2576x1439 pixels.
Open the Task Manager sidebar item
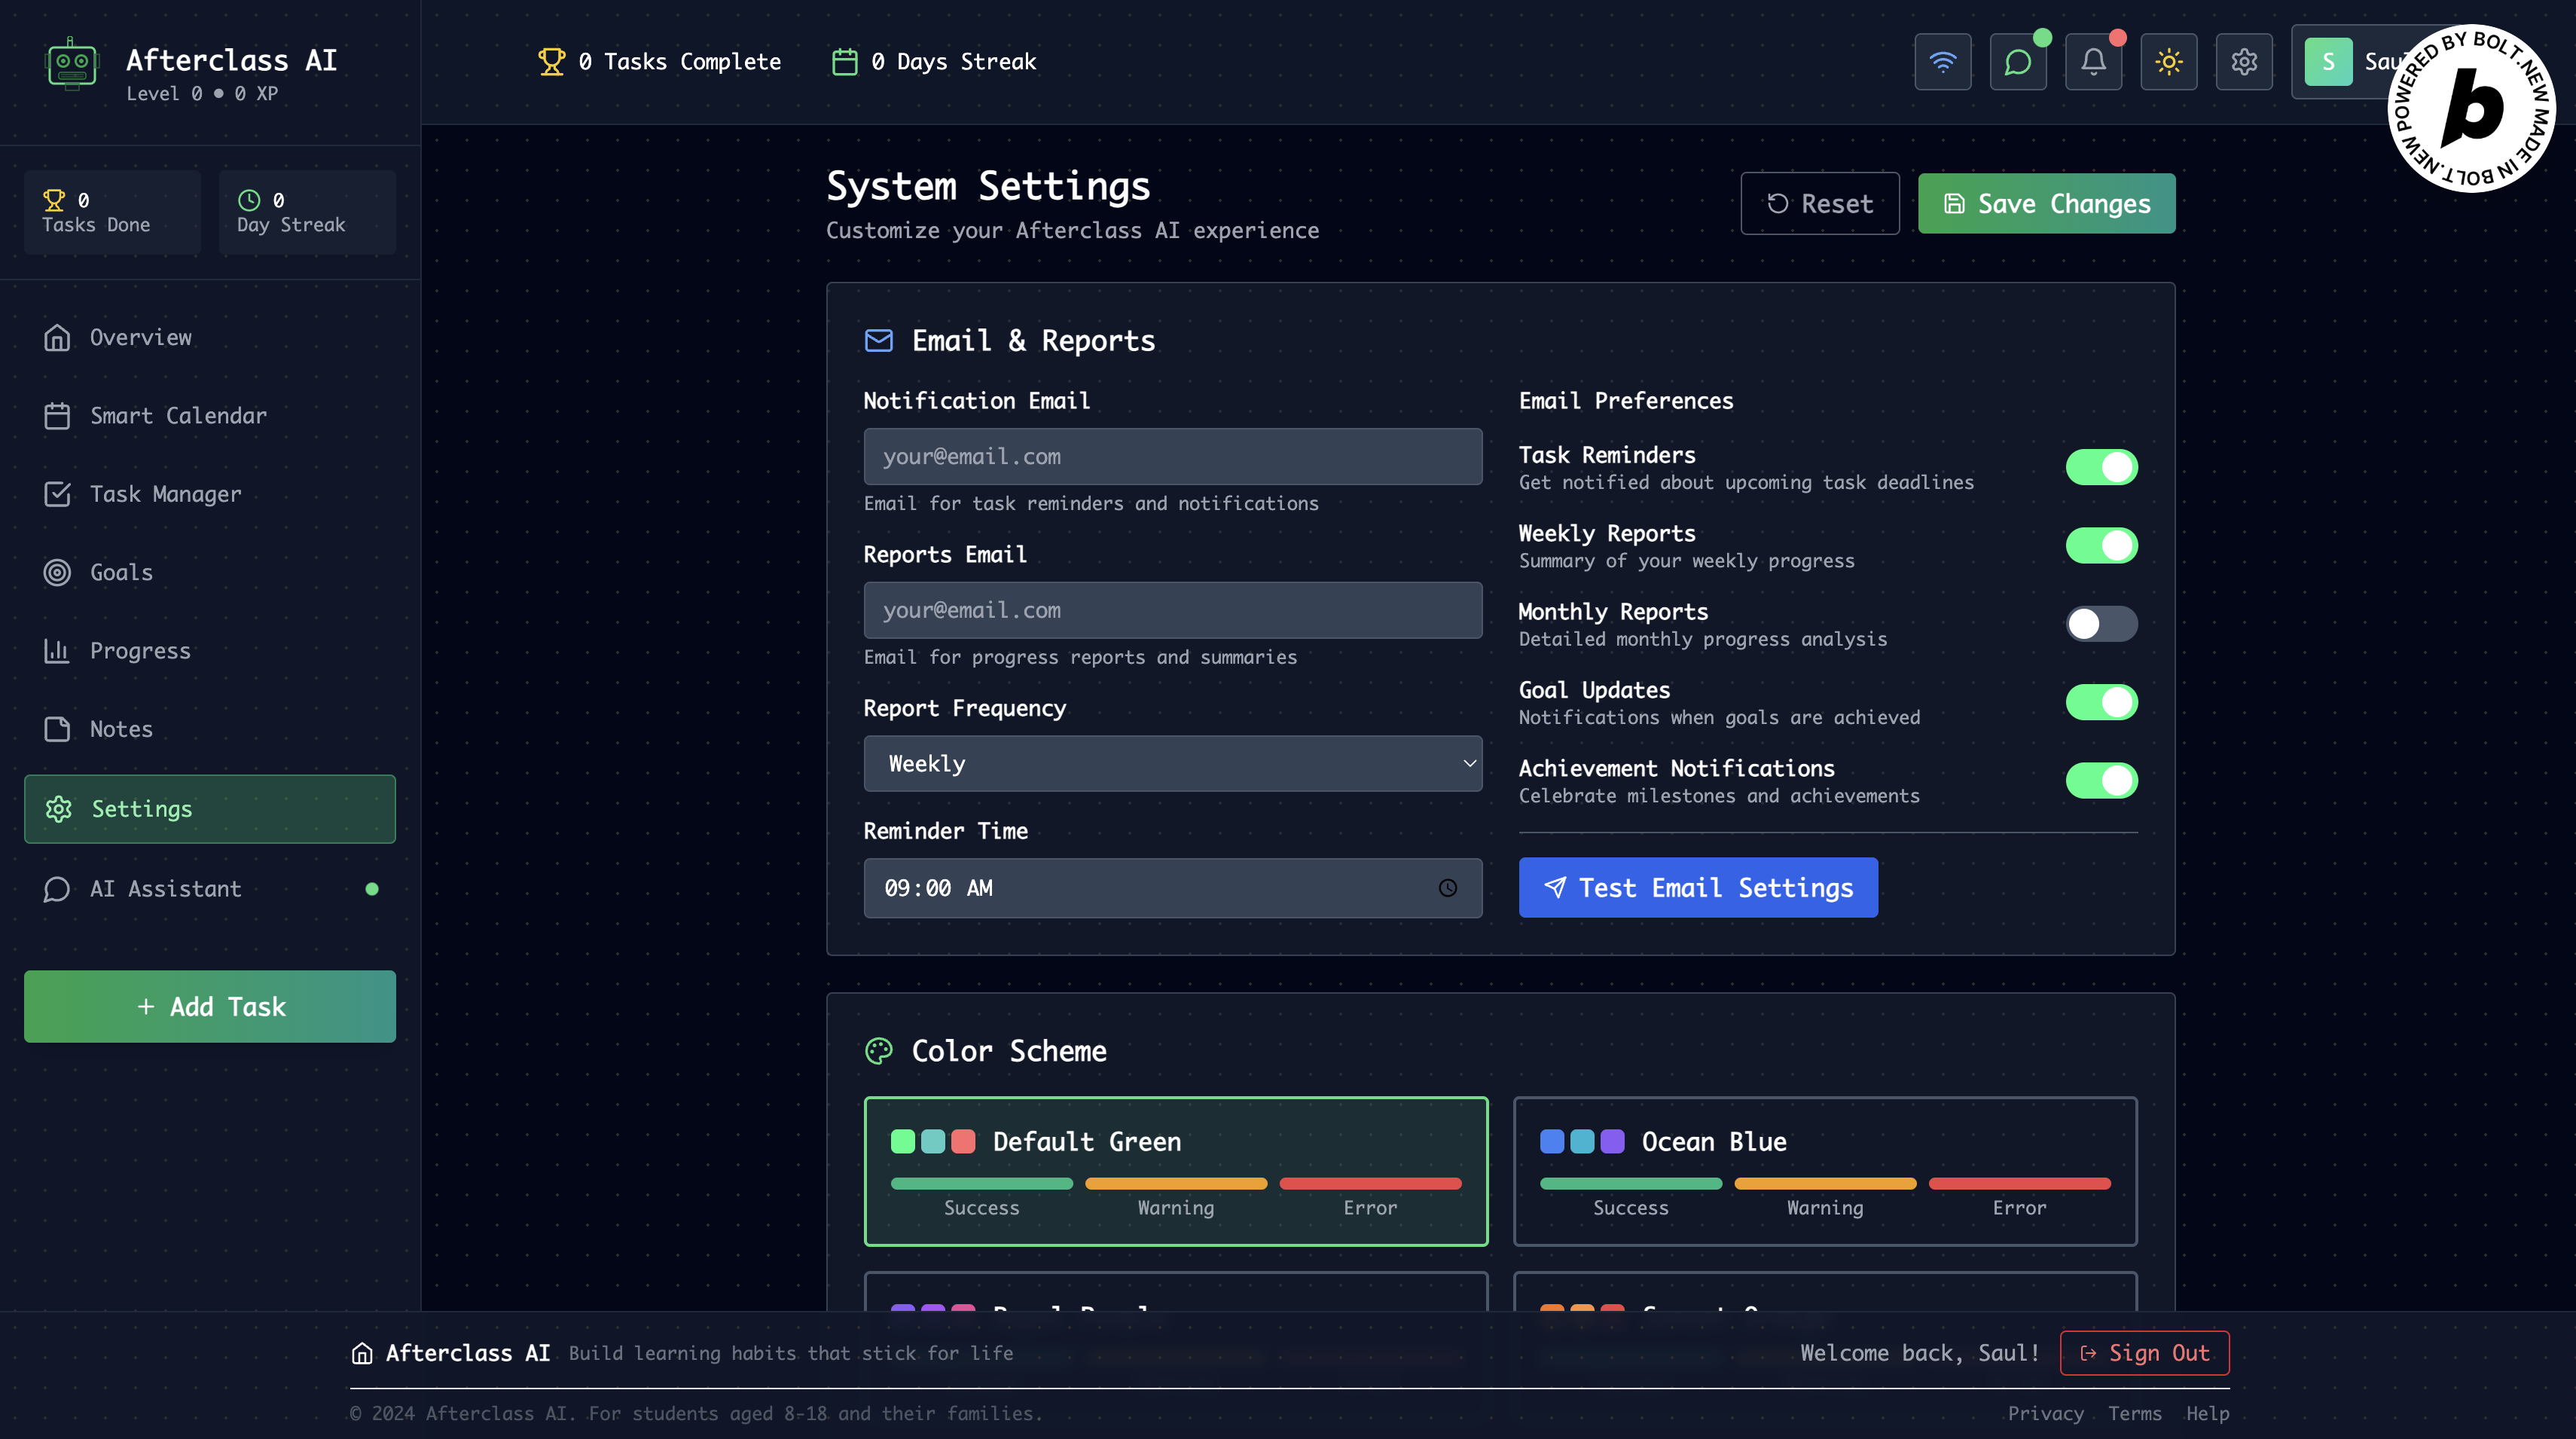point(165,494)
